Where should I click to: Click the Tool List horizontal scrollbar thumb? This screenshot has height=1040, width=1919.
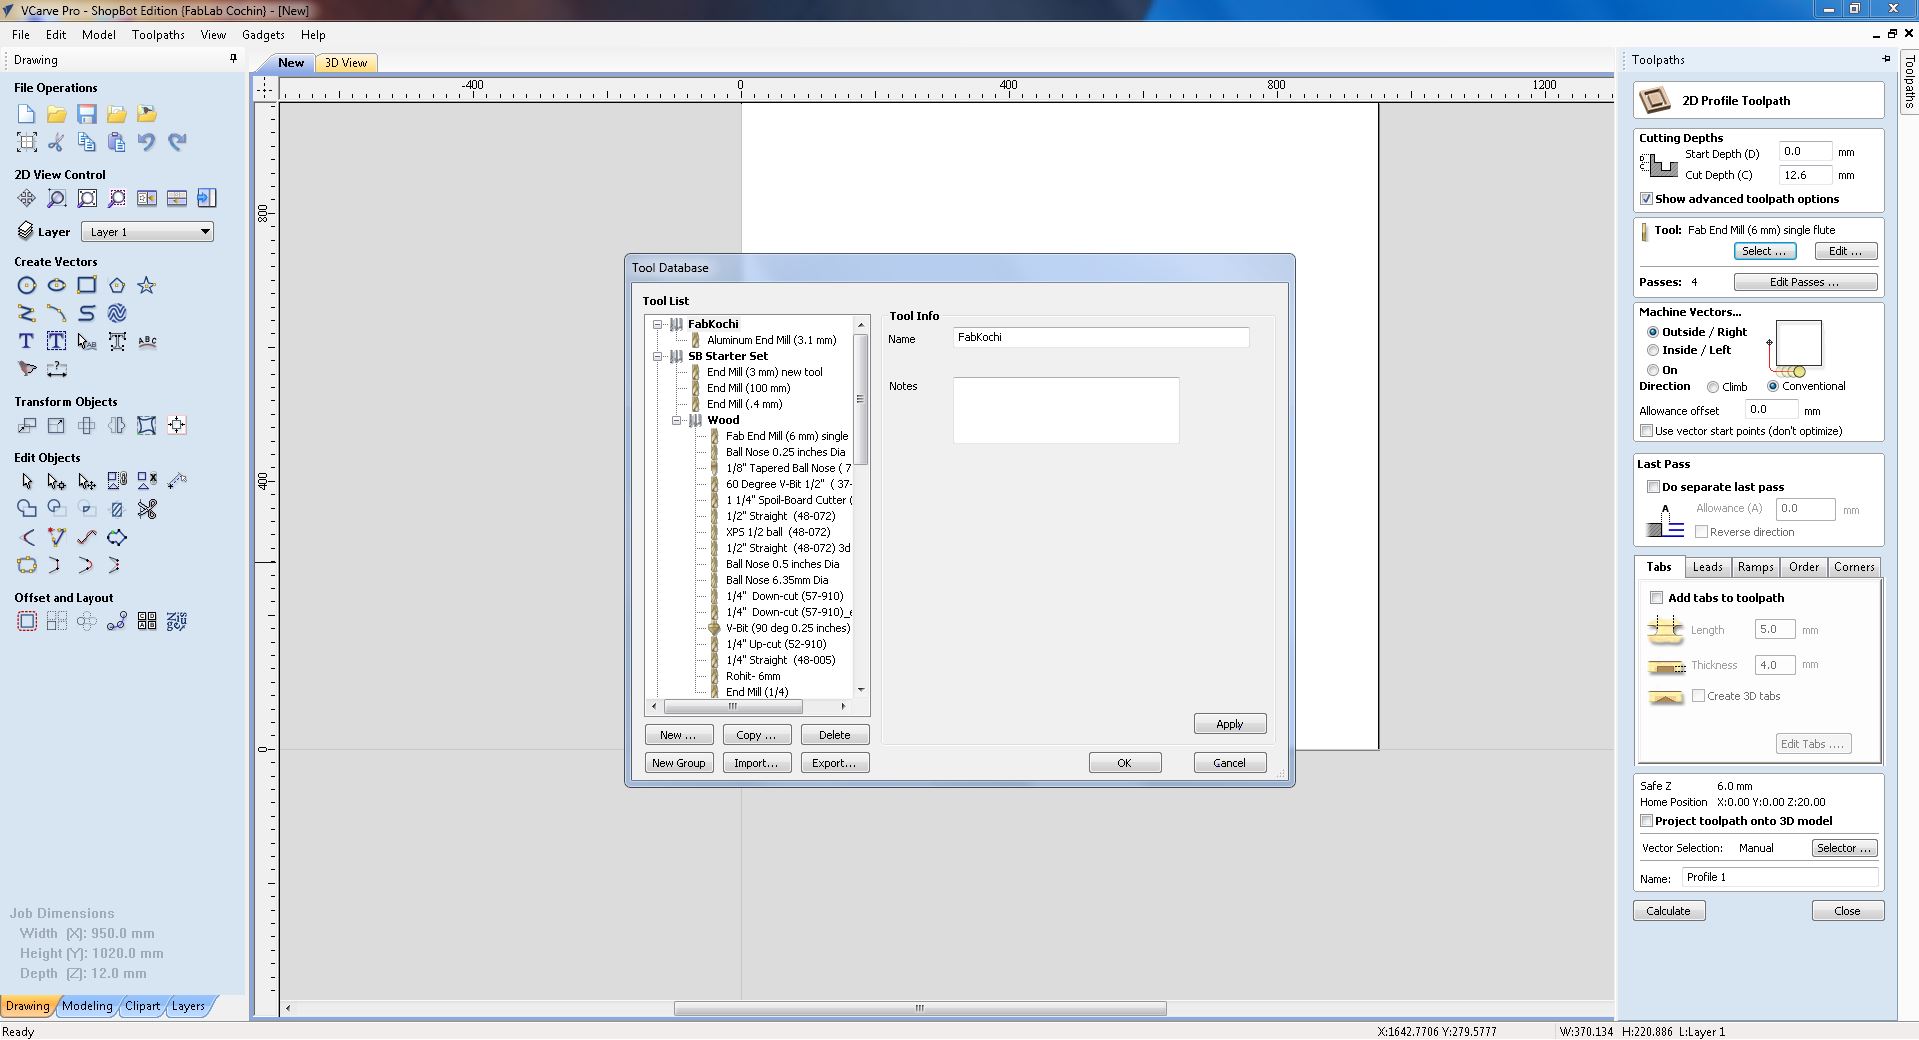click(732, 706)
